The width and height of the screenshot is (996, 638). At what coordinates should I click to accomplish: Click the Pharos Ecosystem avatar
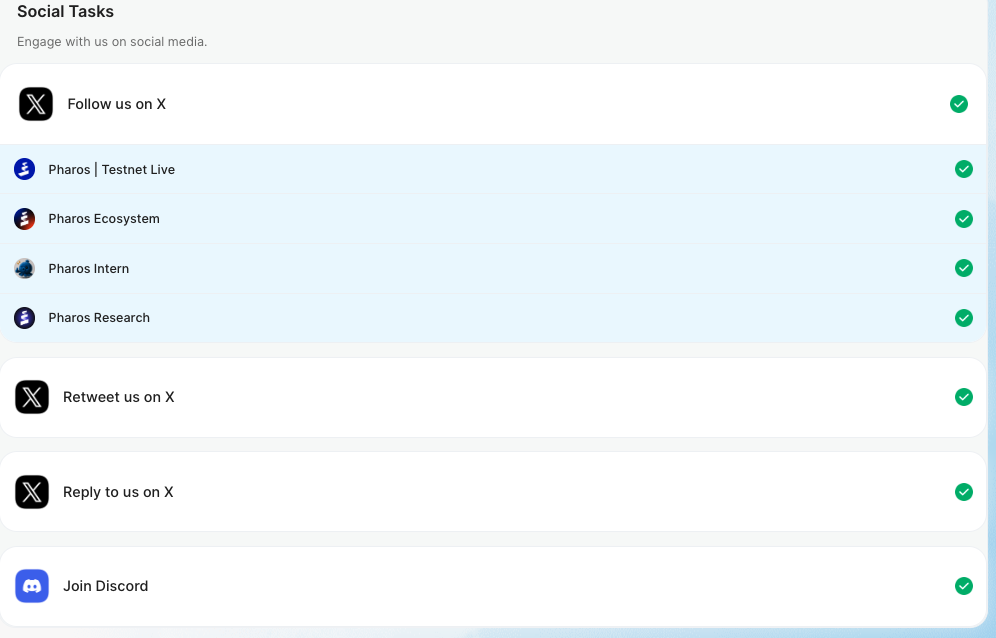(x=25, y=219)
